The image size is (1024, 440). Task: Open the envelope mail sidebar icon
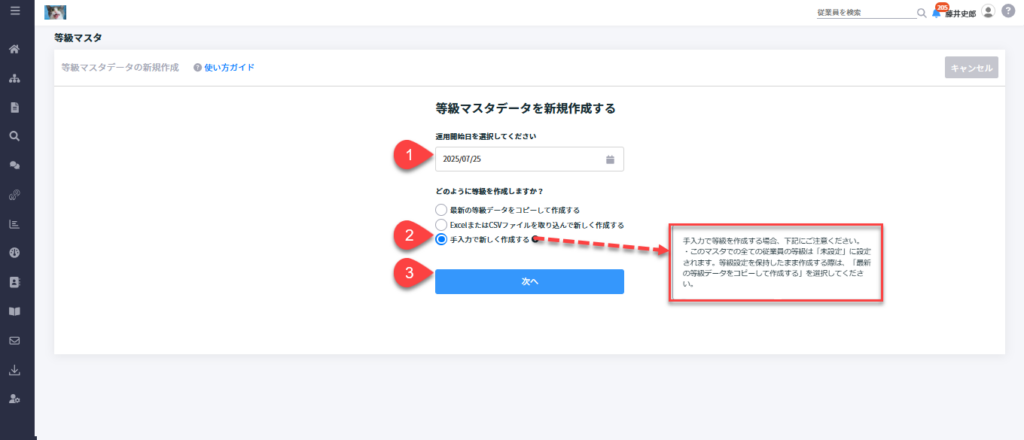click(15, 340)
